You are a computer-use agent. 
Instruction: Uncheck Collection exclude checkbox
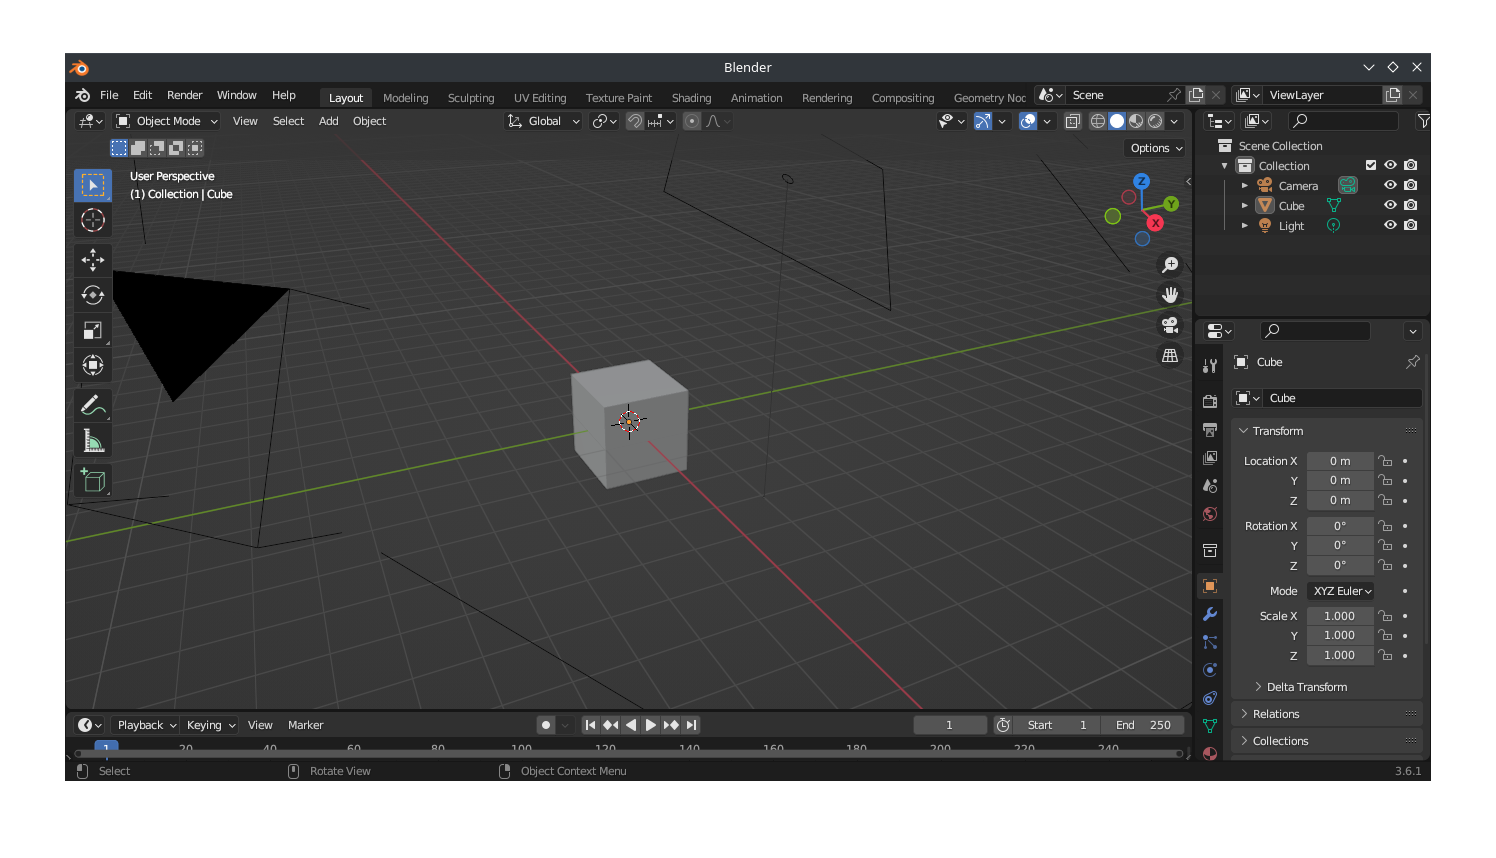[x=1371, y=165]
